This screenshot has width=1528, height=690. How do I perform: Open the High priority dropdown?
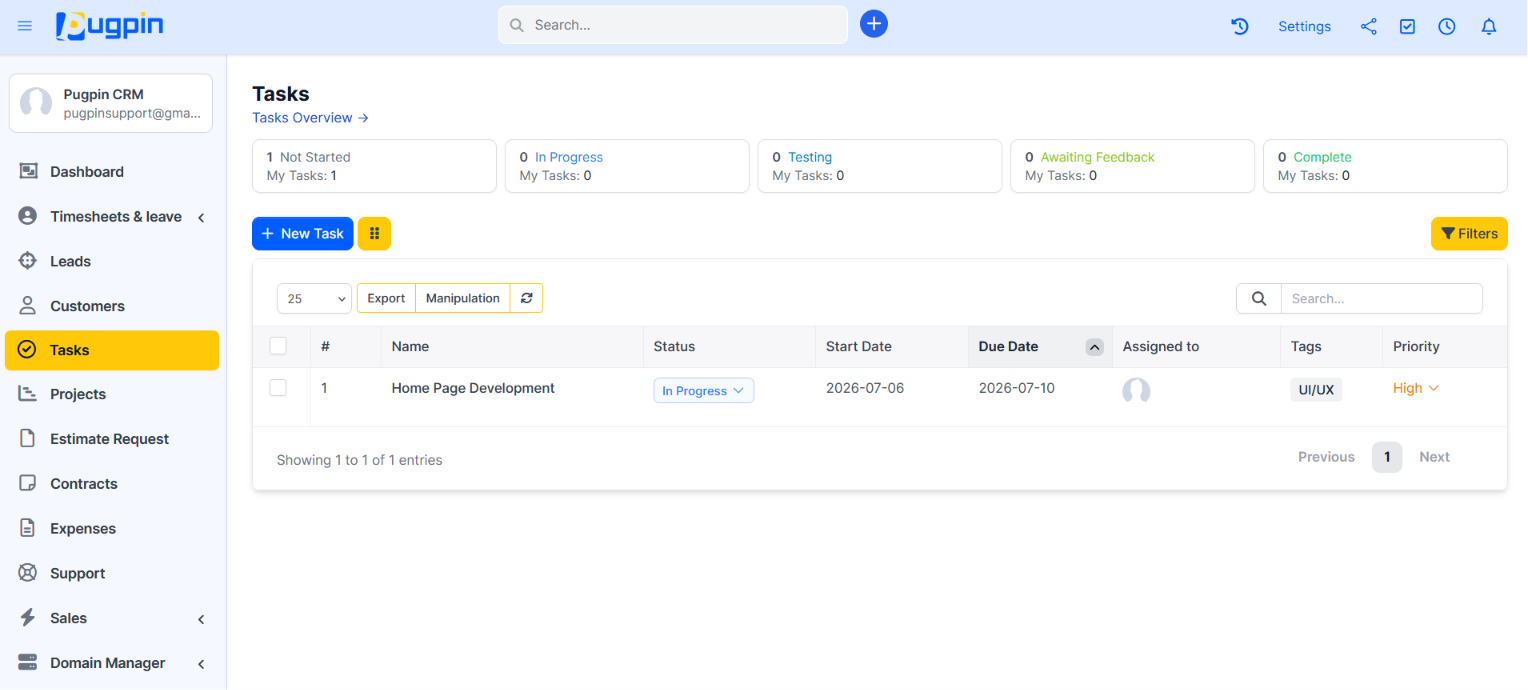1416,388
